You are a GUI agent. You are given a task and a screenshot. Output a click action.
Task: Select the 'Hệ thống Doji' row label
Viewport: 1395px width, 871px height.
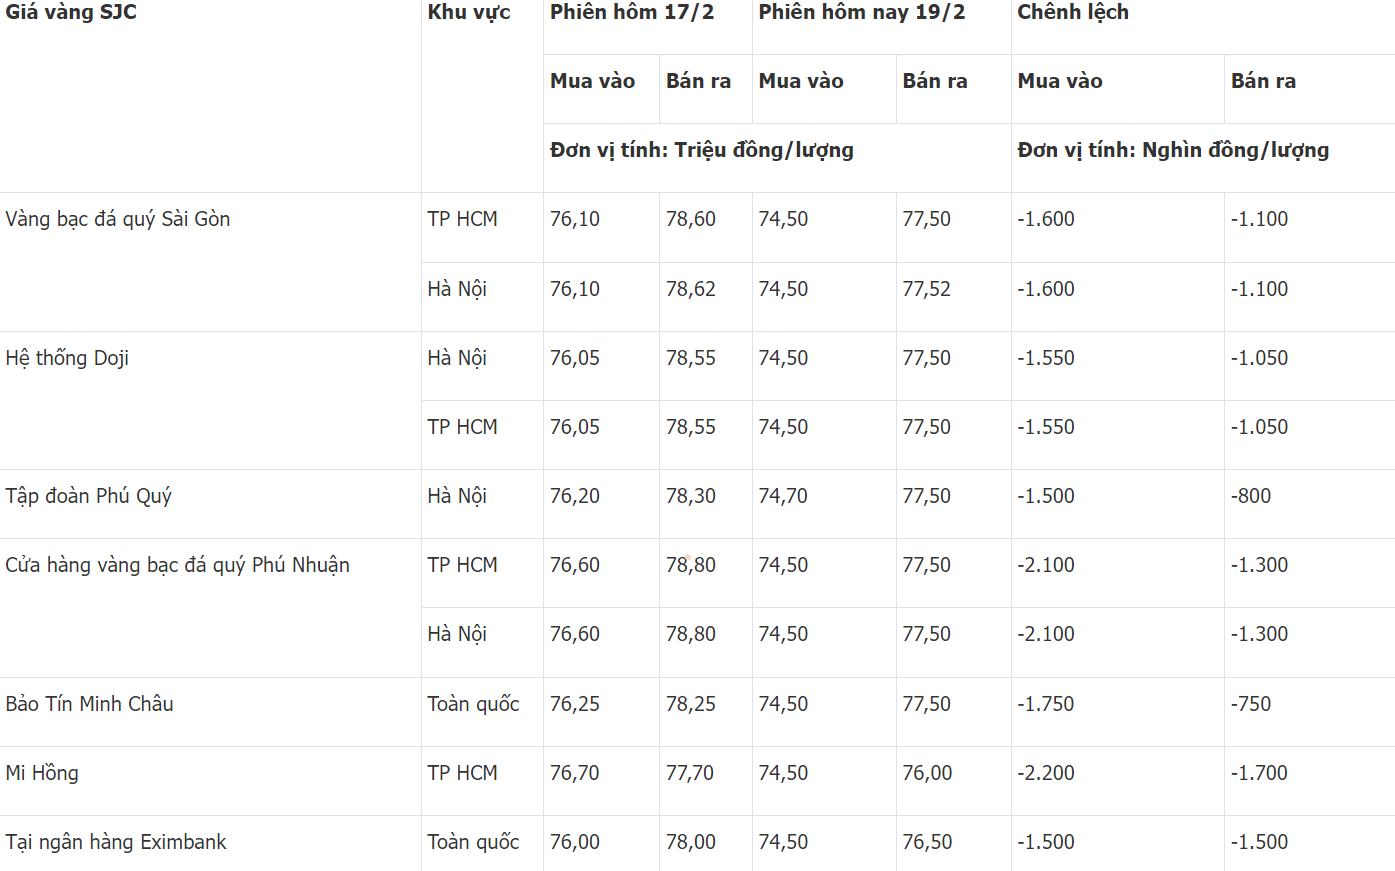[67, 358]
